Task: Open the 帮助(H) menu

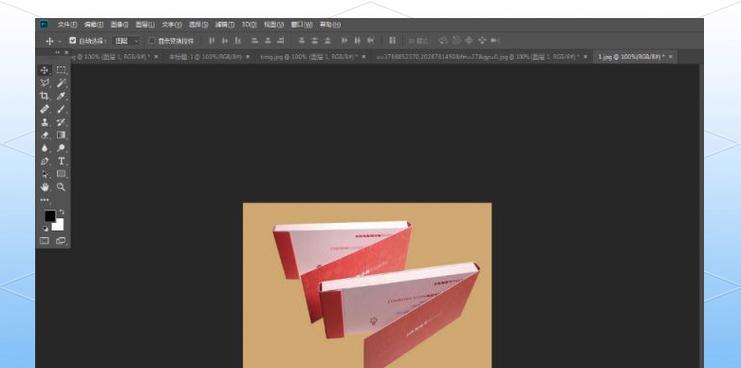Action: [330, 25]
